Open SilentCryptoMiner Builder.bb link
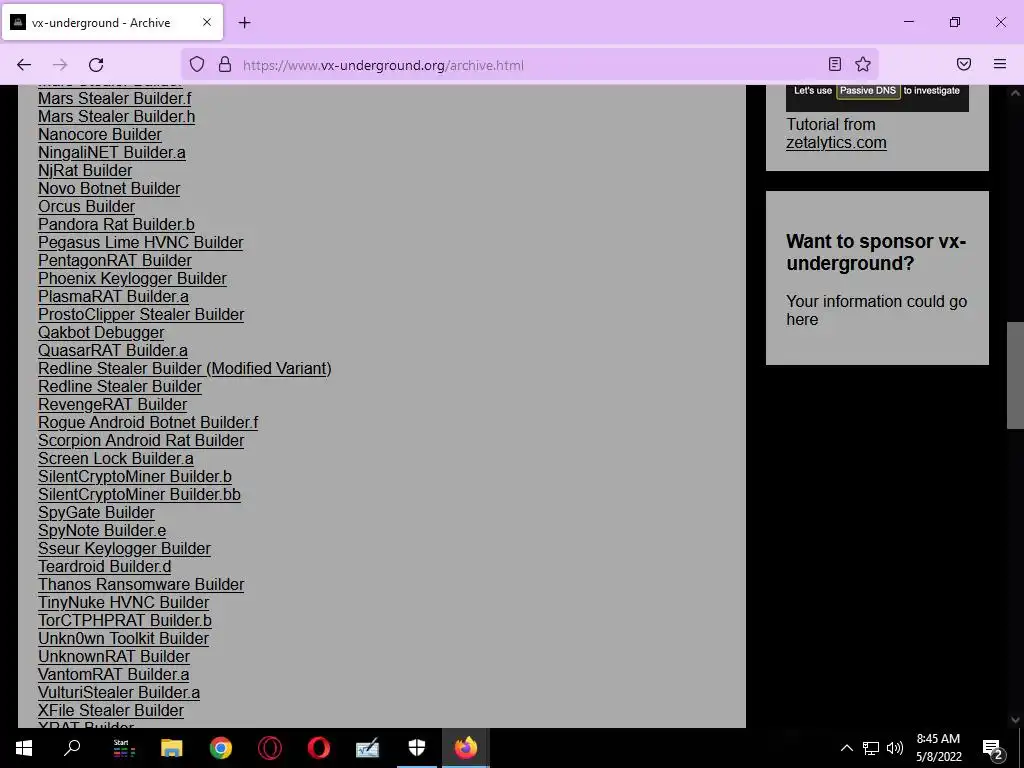The width and height of the screenshot is (1024, 768). pos(139,495)
